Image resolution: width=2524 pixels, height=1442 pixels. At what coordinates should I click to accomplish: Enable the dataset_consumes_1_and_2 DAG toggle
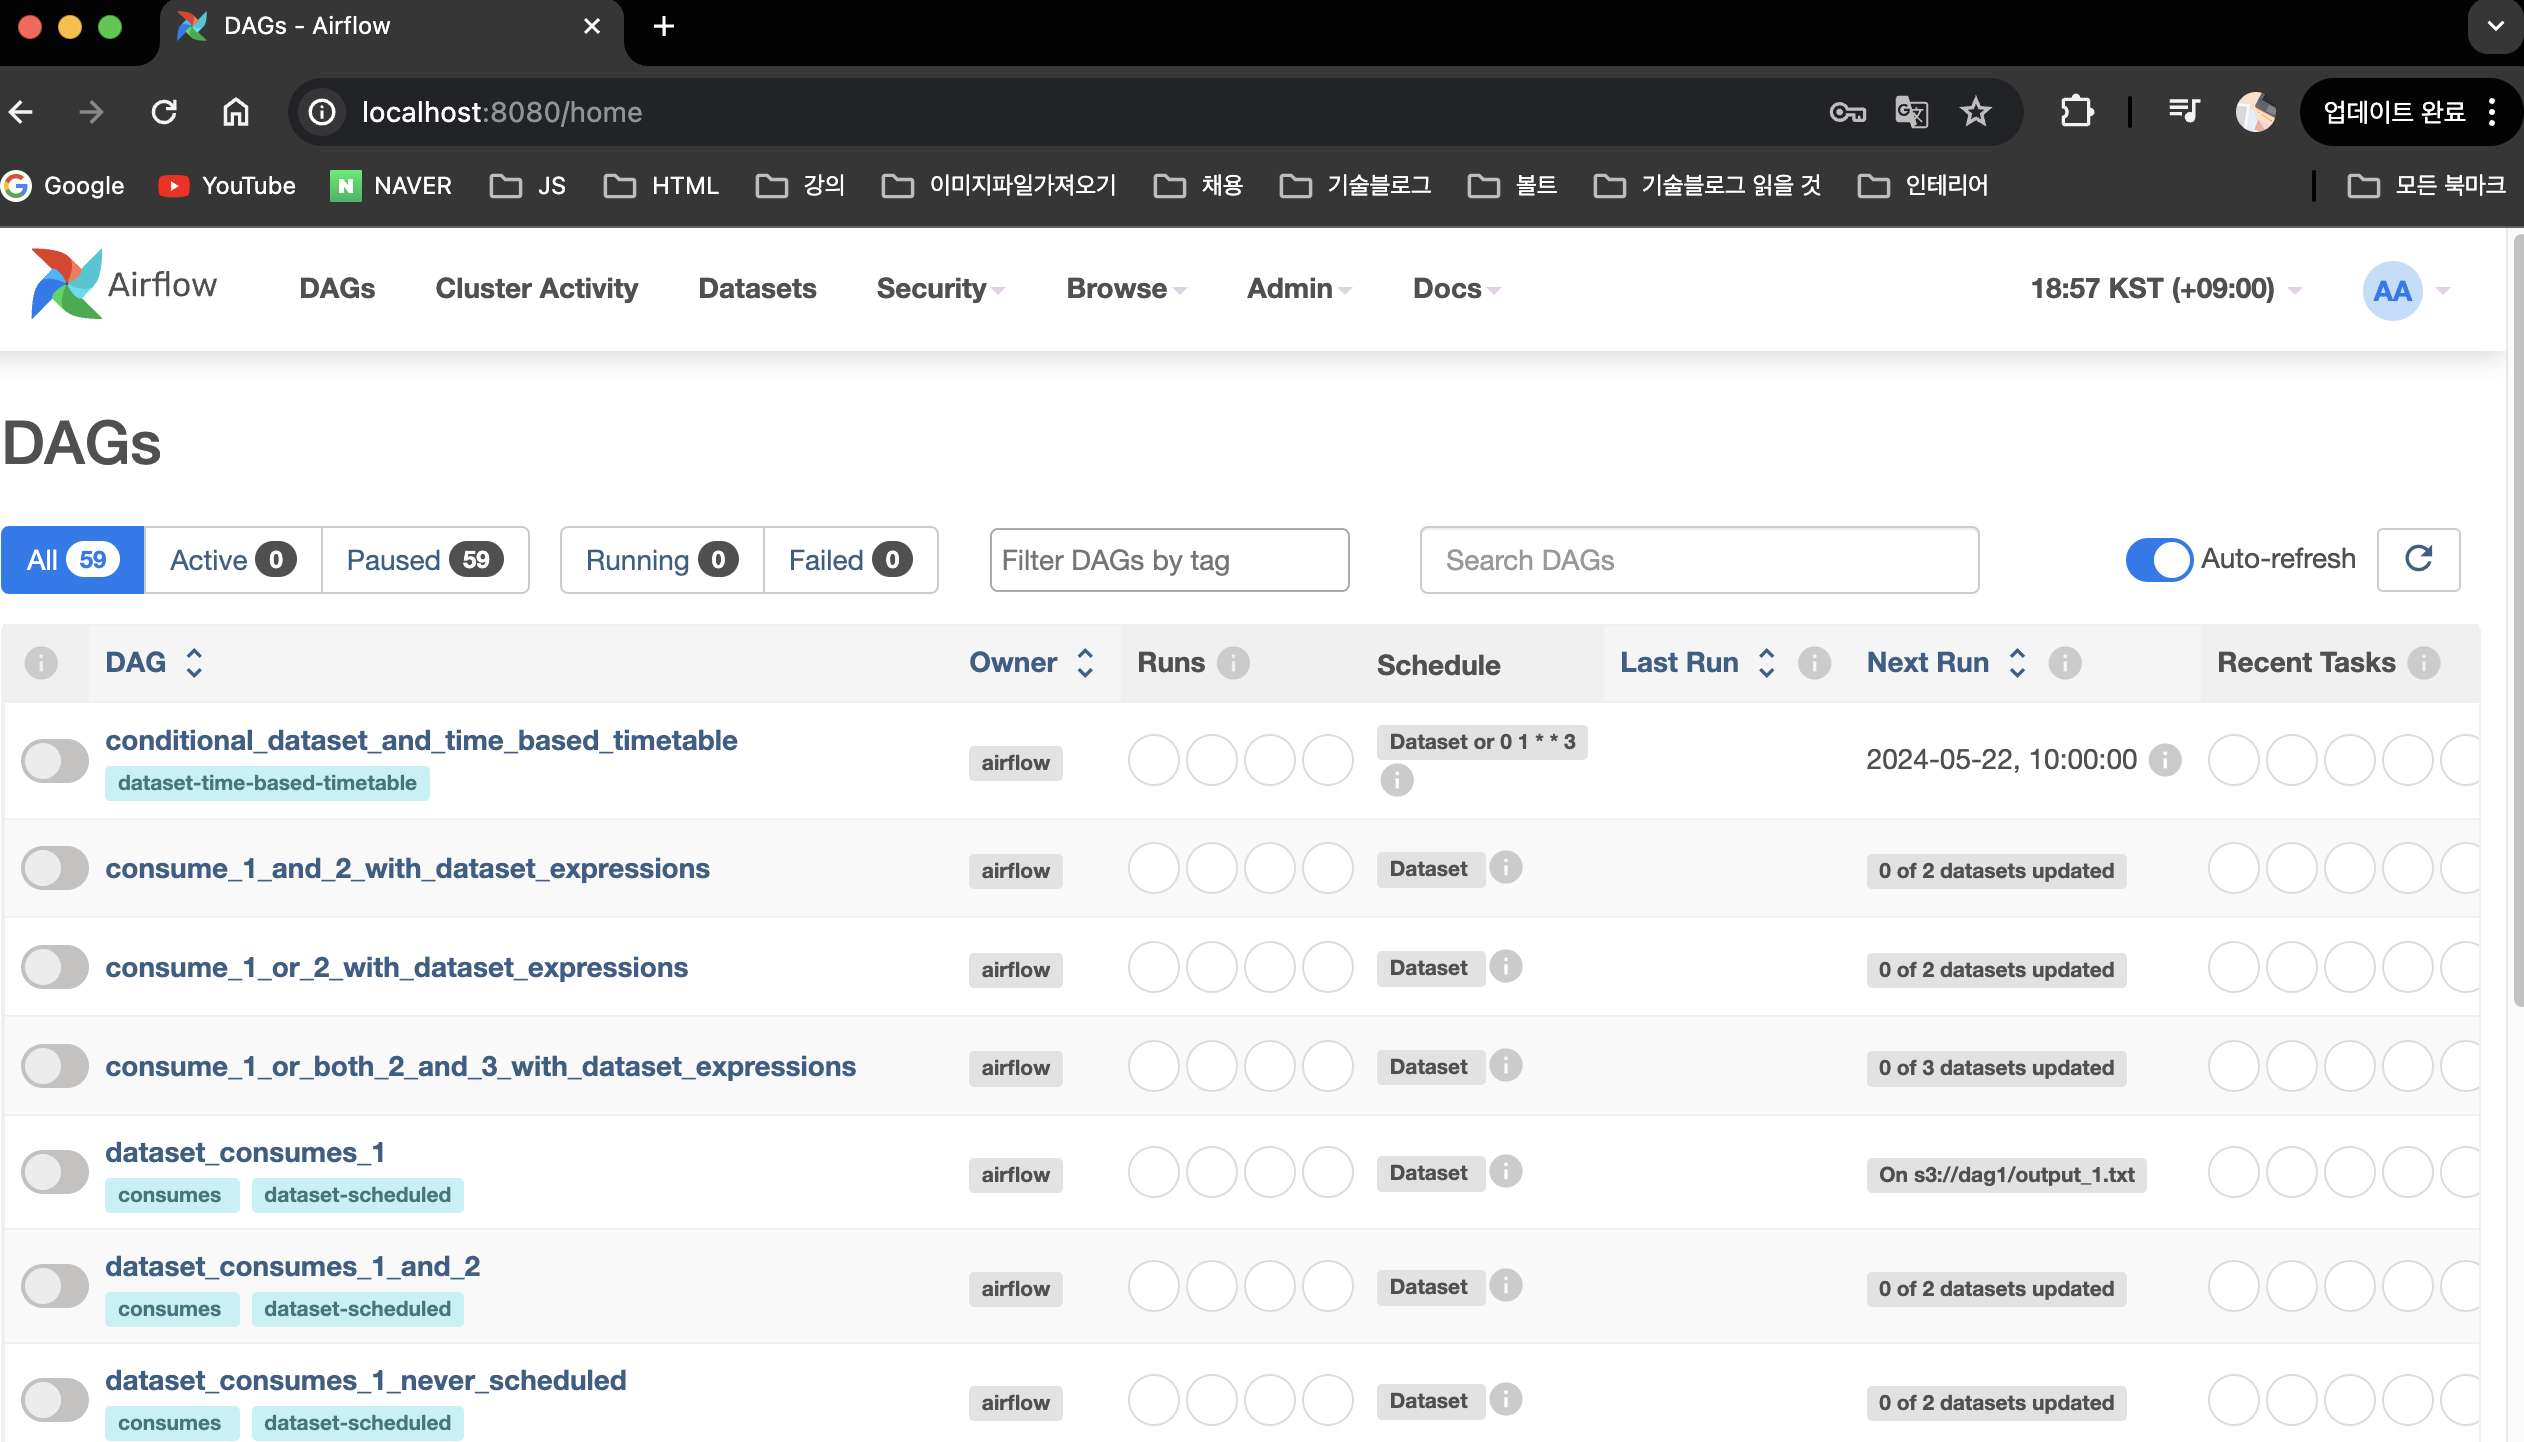click(x=55, y=1286)
